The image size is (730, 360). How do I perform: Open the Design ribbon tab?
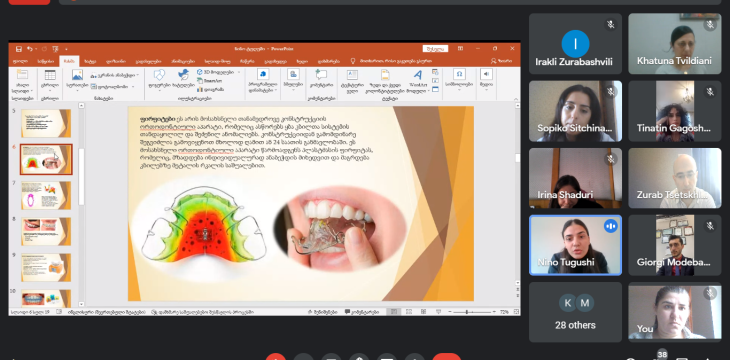click(115, 61)
